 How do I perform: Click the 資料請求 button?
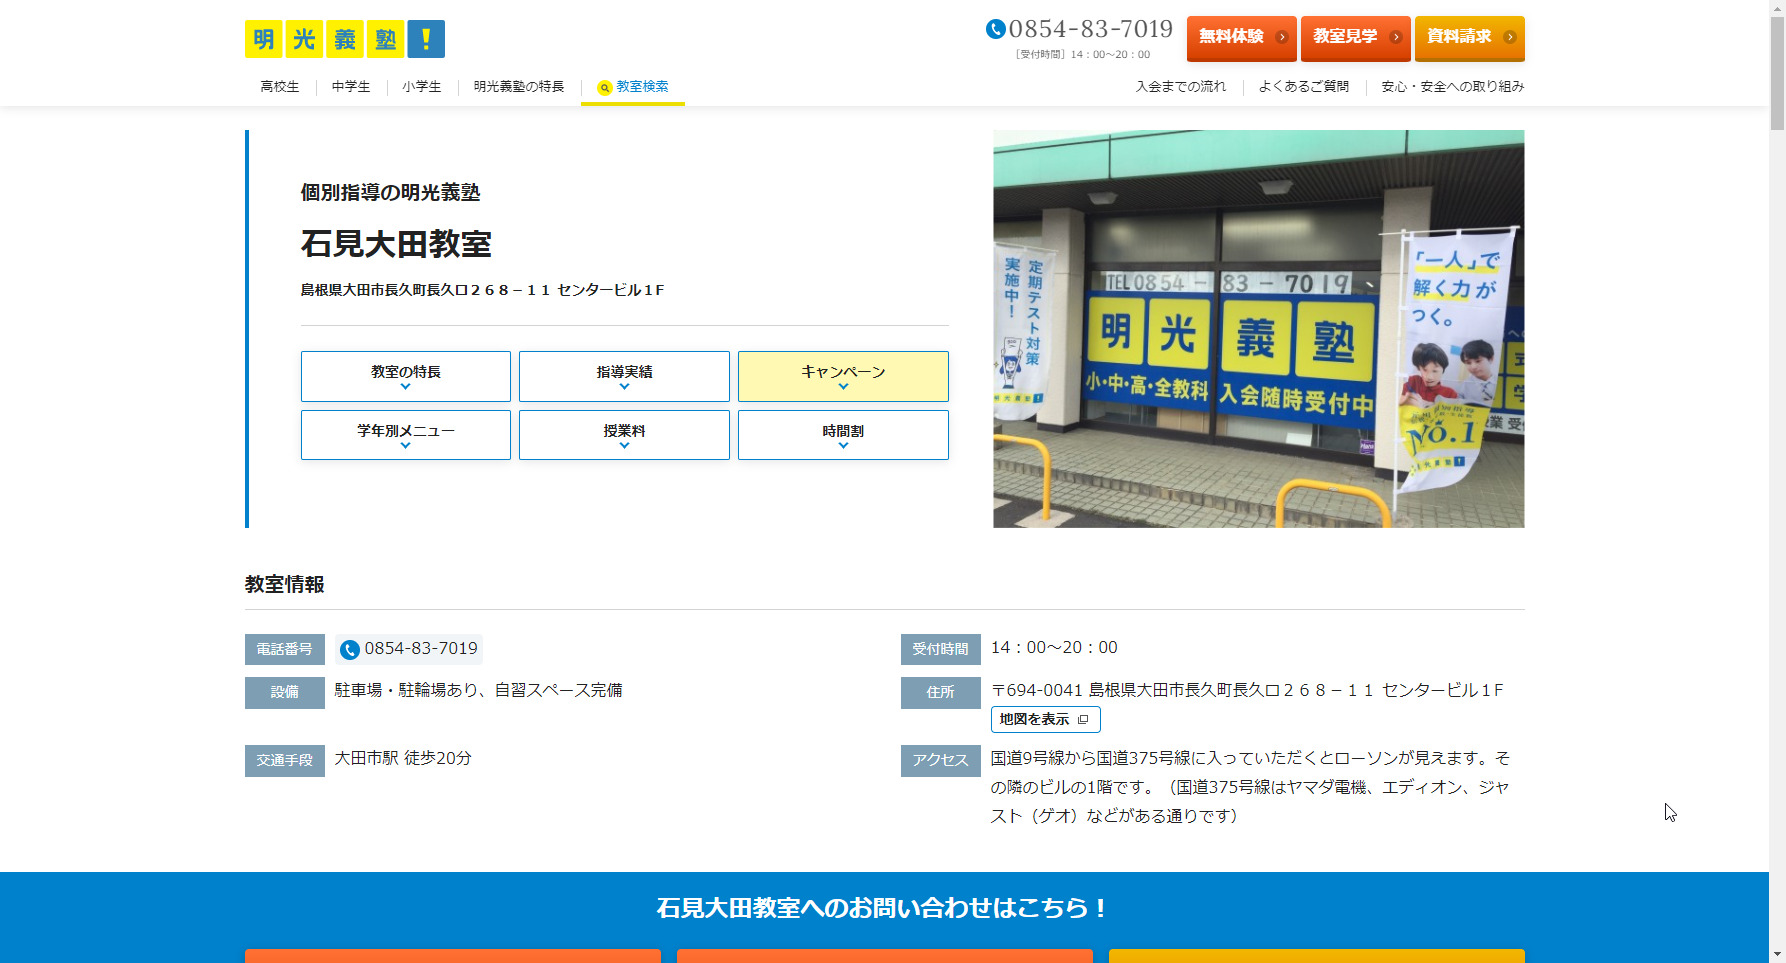pyautogui.click(x=1470, y=38)
